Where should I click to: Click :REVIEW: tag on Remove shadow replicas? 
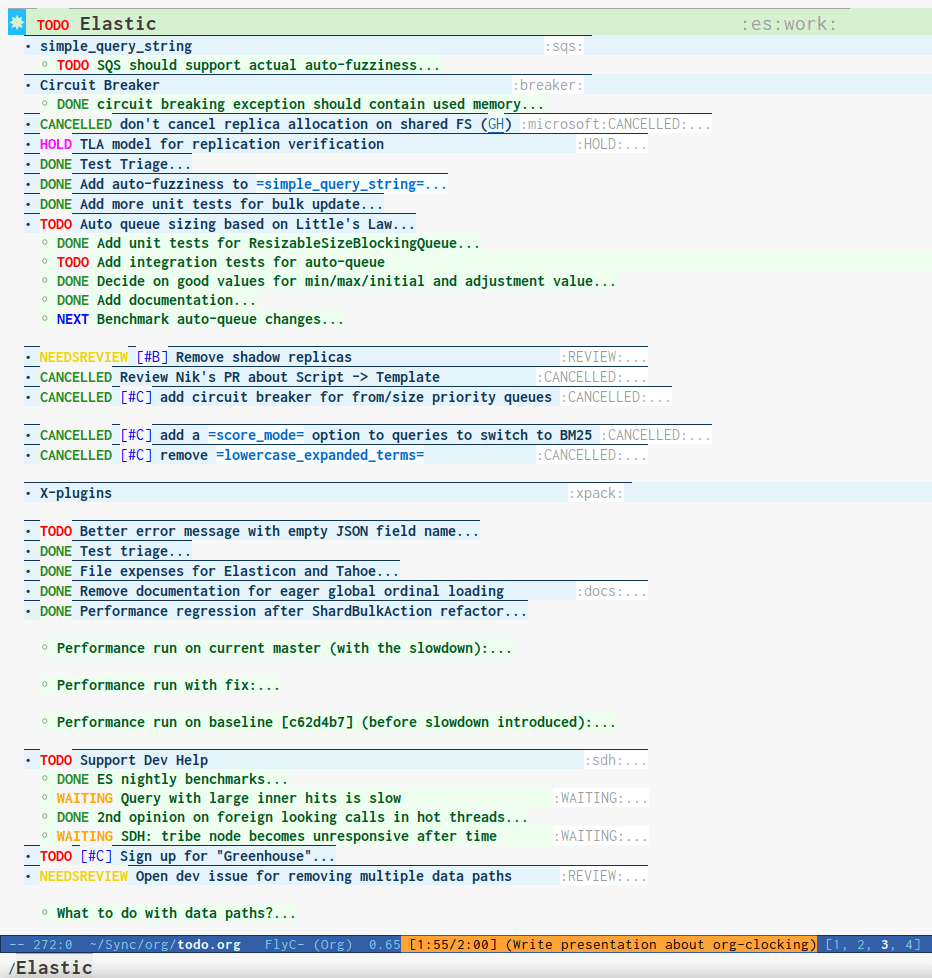point(591,357)
